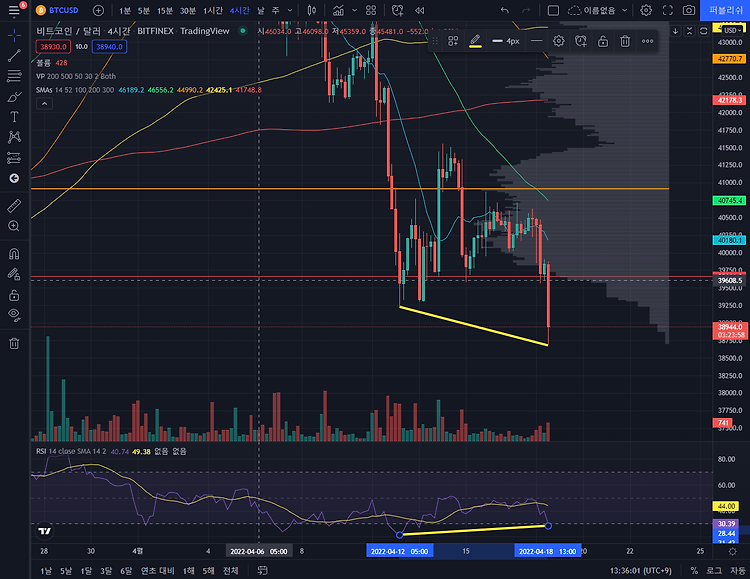Lock the selected line in floating toolbar
This screenshot has height=579, width=750.
tap(603, 41)
